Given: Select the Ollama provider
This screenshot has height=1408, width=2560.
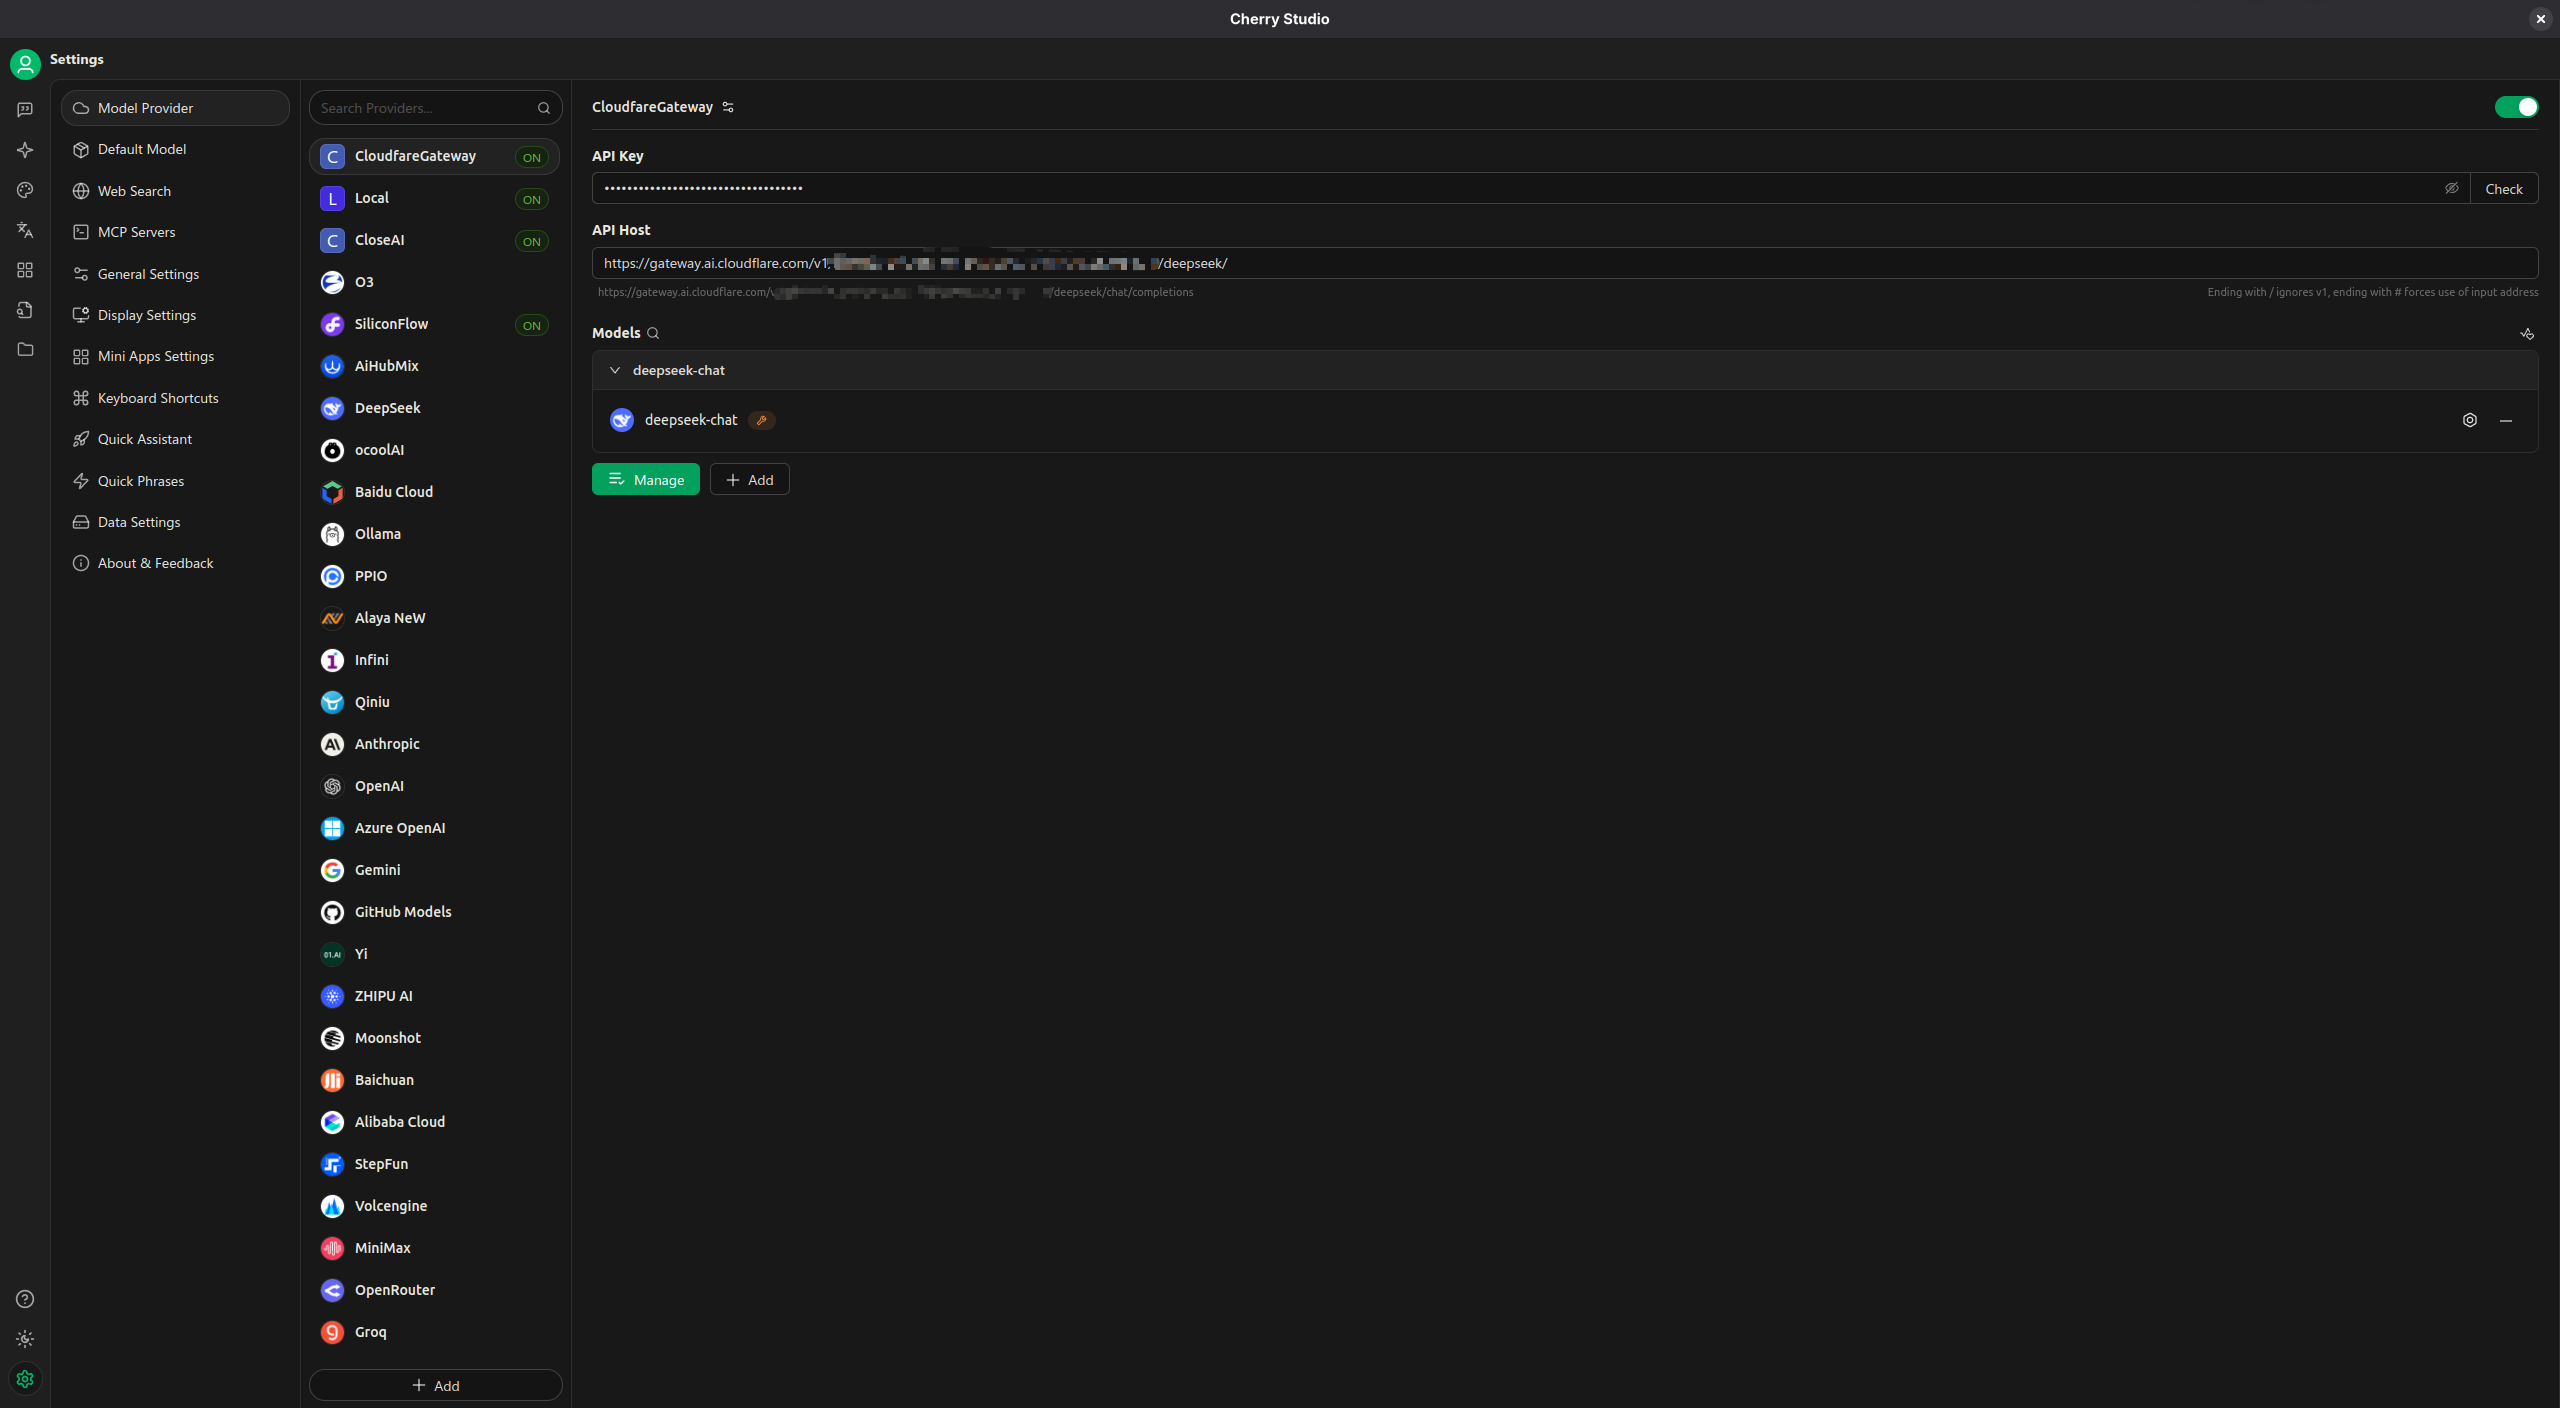Looking at the screenshot, I should [x=434, y=534].
